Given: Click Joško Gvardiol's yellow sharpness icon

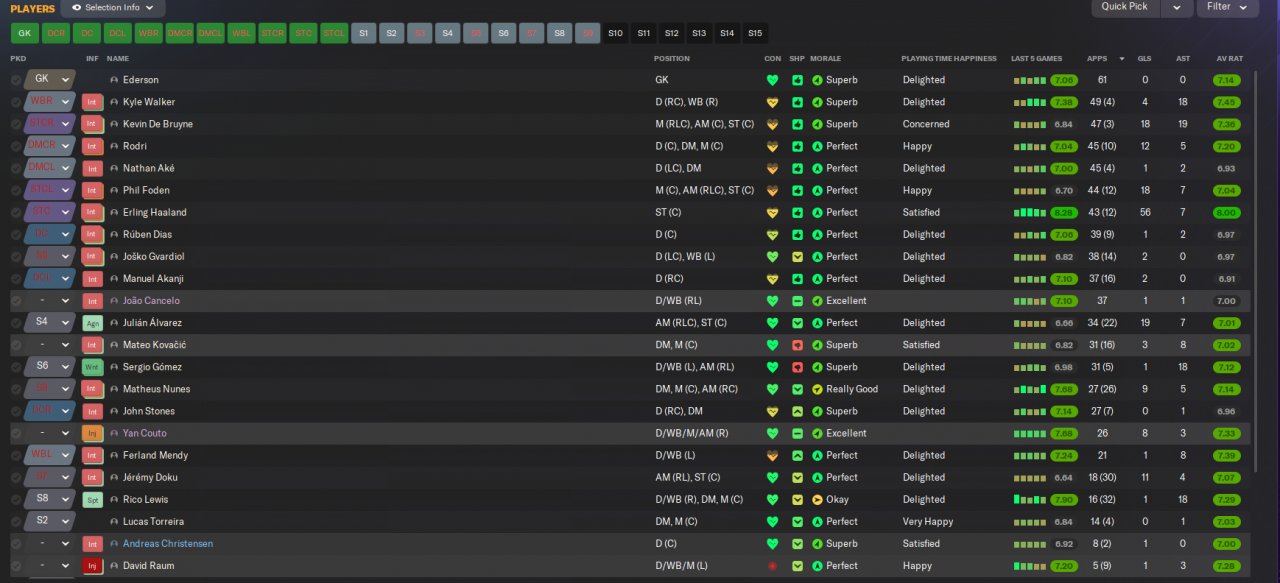Looking at the screenshot, I should [797, 257].
